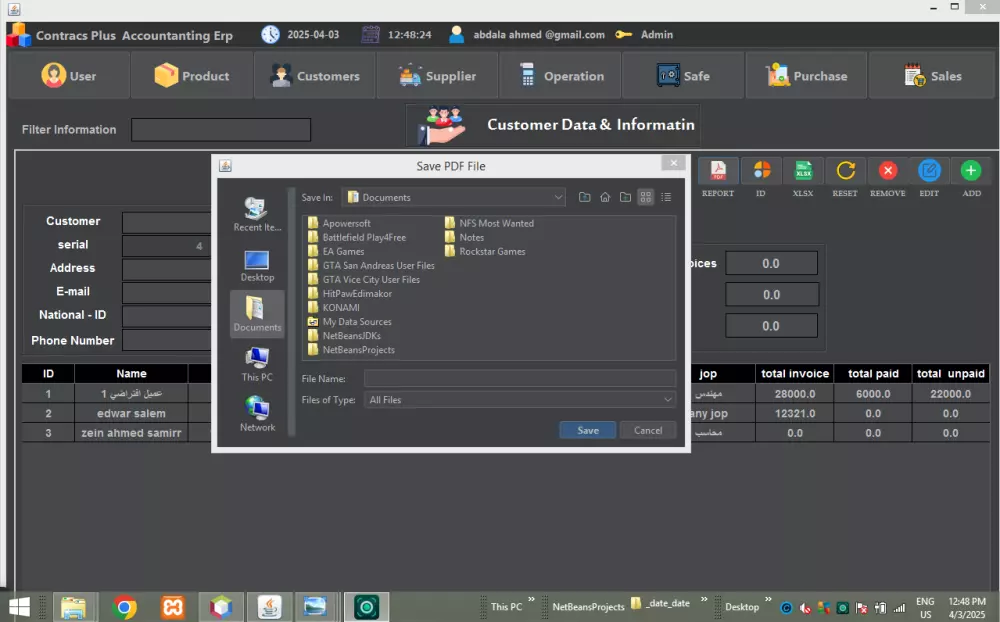Open the Supplier module

click(x=437, y=75)
